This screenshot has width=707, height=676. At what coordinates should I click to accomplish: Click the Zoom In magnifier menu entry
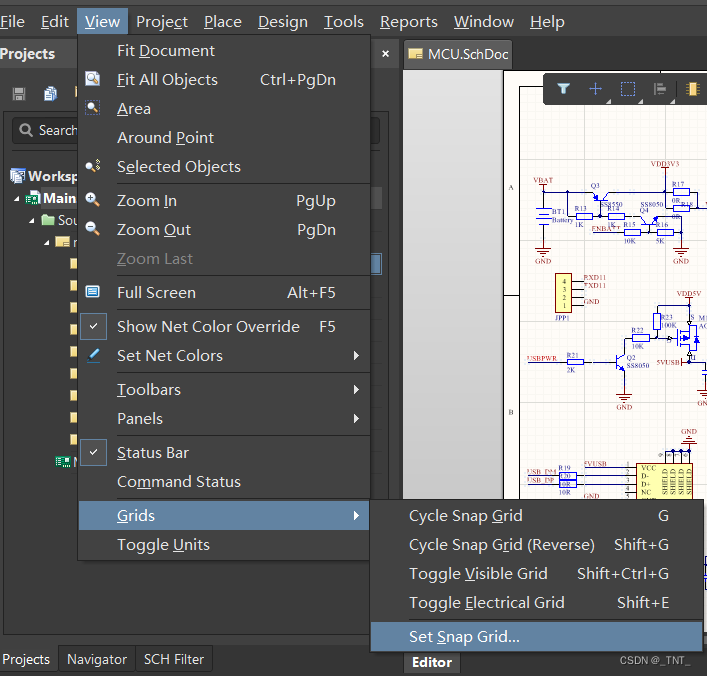pyautogui.click(x=147, y=201)
